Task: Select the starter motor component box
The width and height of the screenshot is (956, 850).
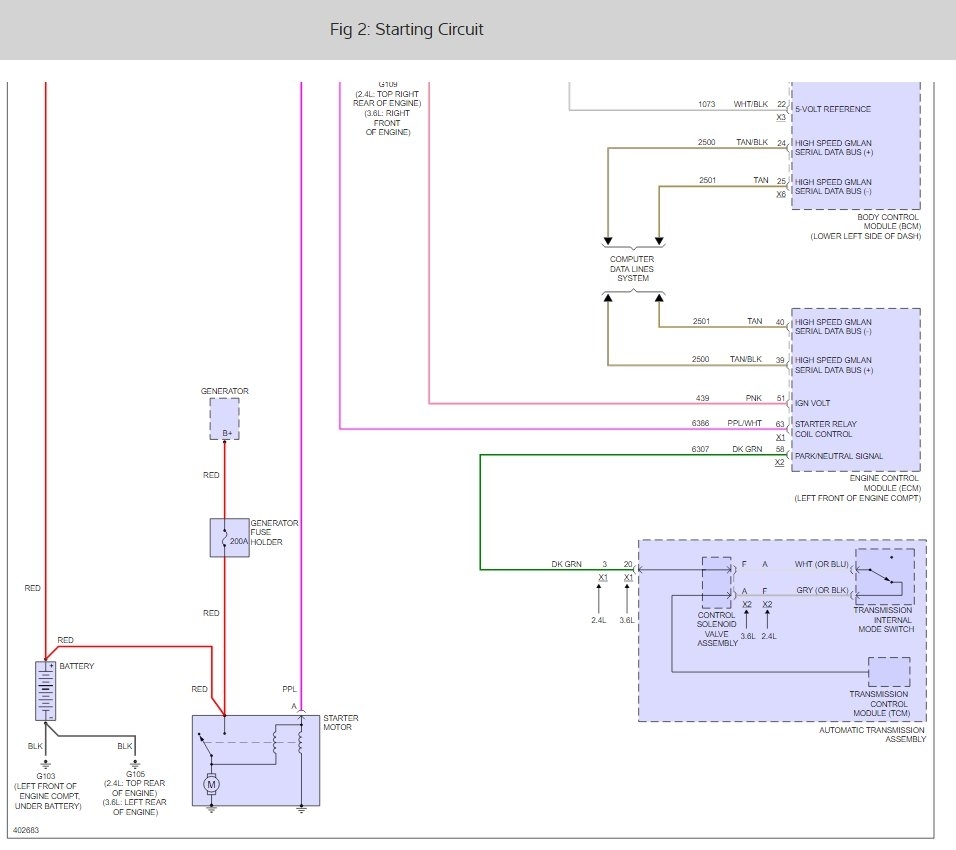Action: click(x=255, y=760)
